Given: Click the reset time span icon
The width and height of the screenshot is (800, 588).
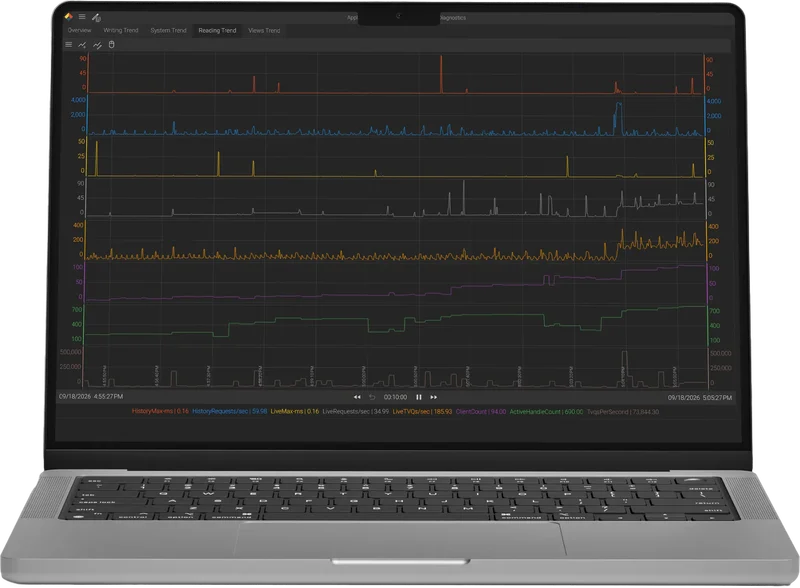Looking at the screenshot, I should tap(372, 397).
